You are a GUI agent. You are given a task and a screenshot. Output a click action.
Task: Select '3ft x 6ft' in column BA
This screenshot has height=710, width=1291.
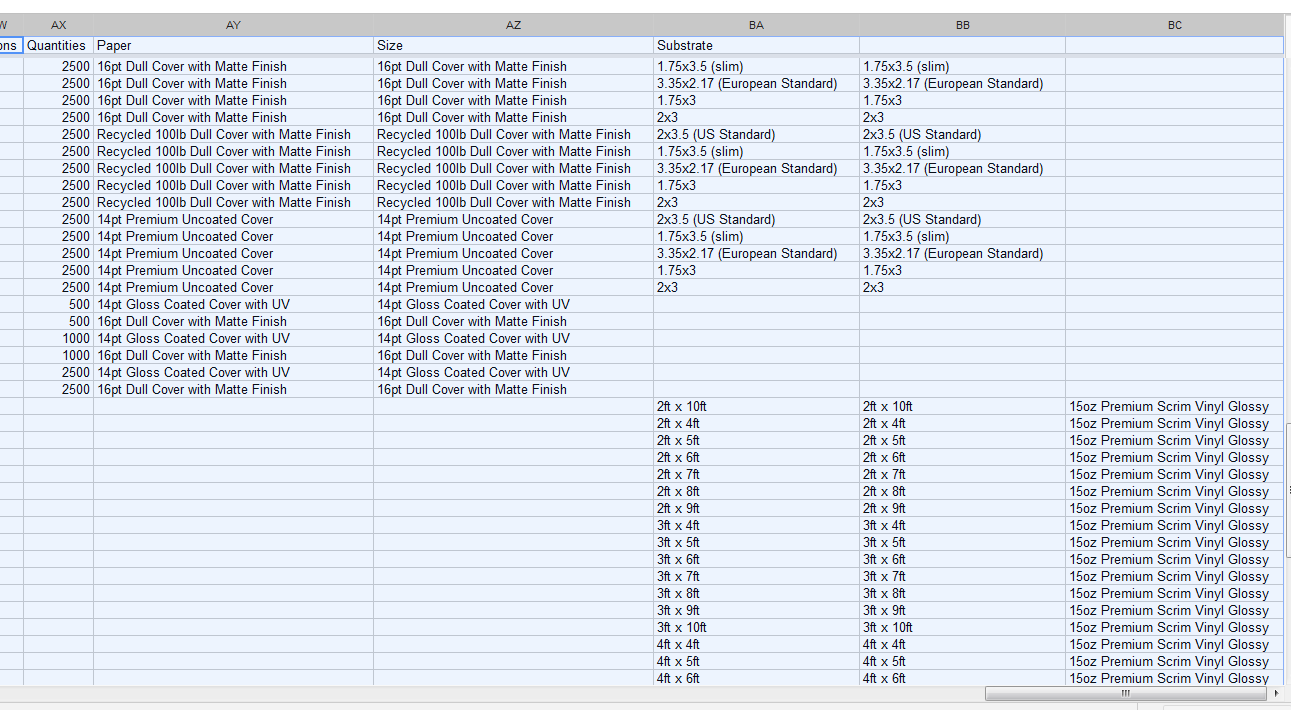pos(756,559)
